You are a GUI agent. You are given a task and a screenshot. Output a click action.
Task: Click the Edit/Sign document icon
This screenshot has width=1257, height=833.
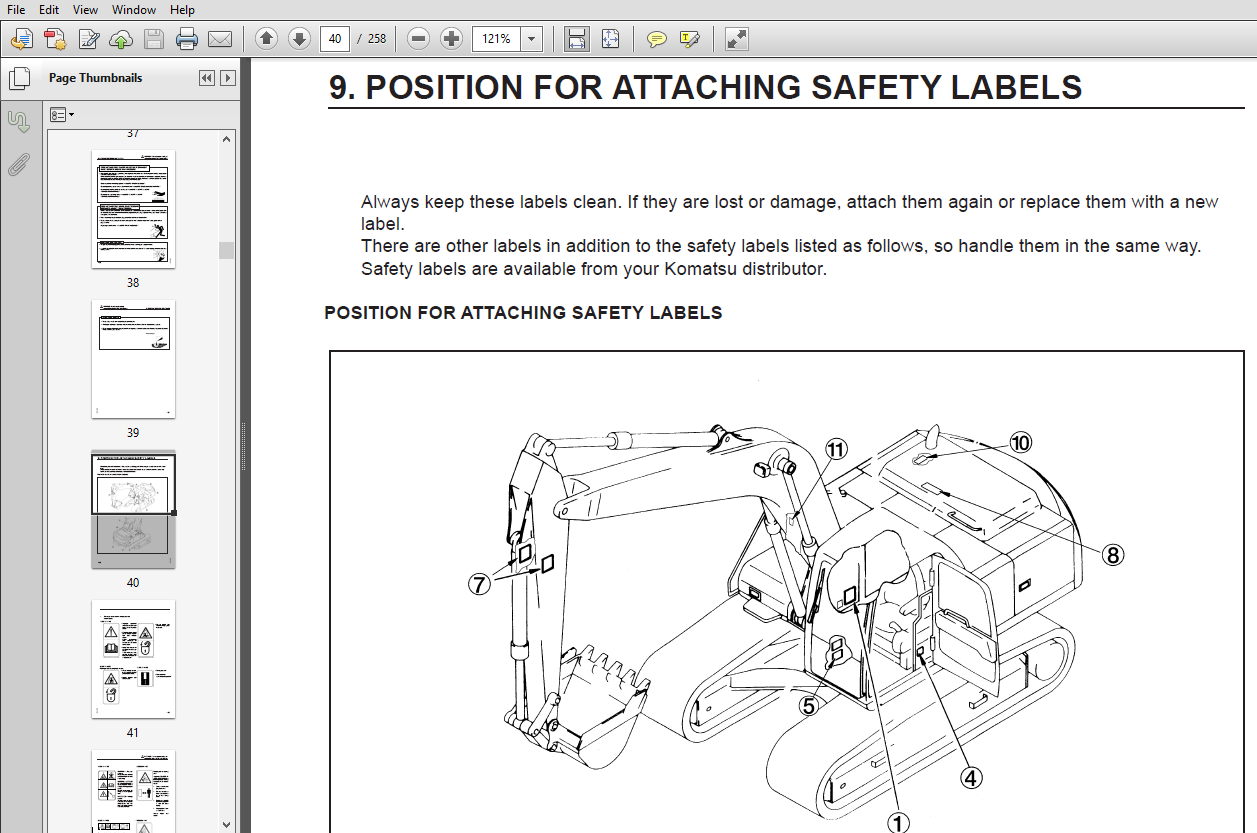tap(88, 39)
